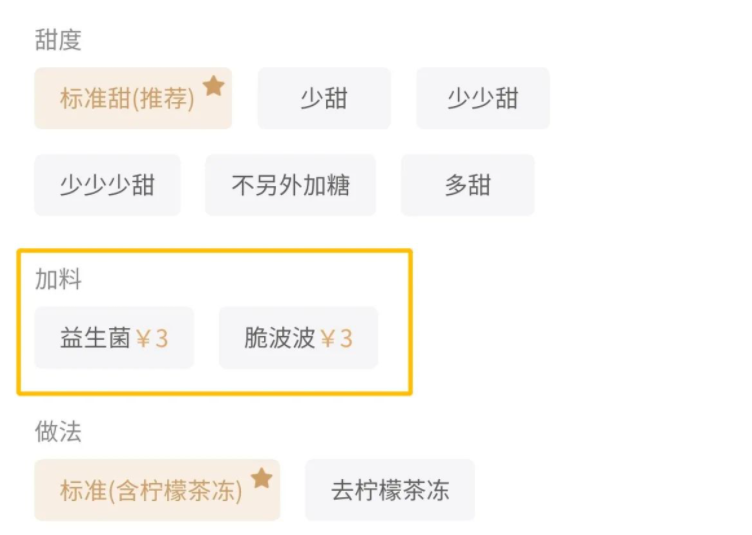Screen dimensions: 752x535
Task: Click the (推荐) tag text in 标准甜
Action: tap(163, 99)
